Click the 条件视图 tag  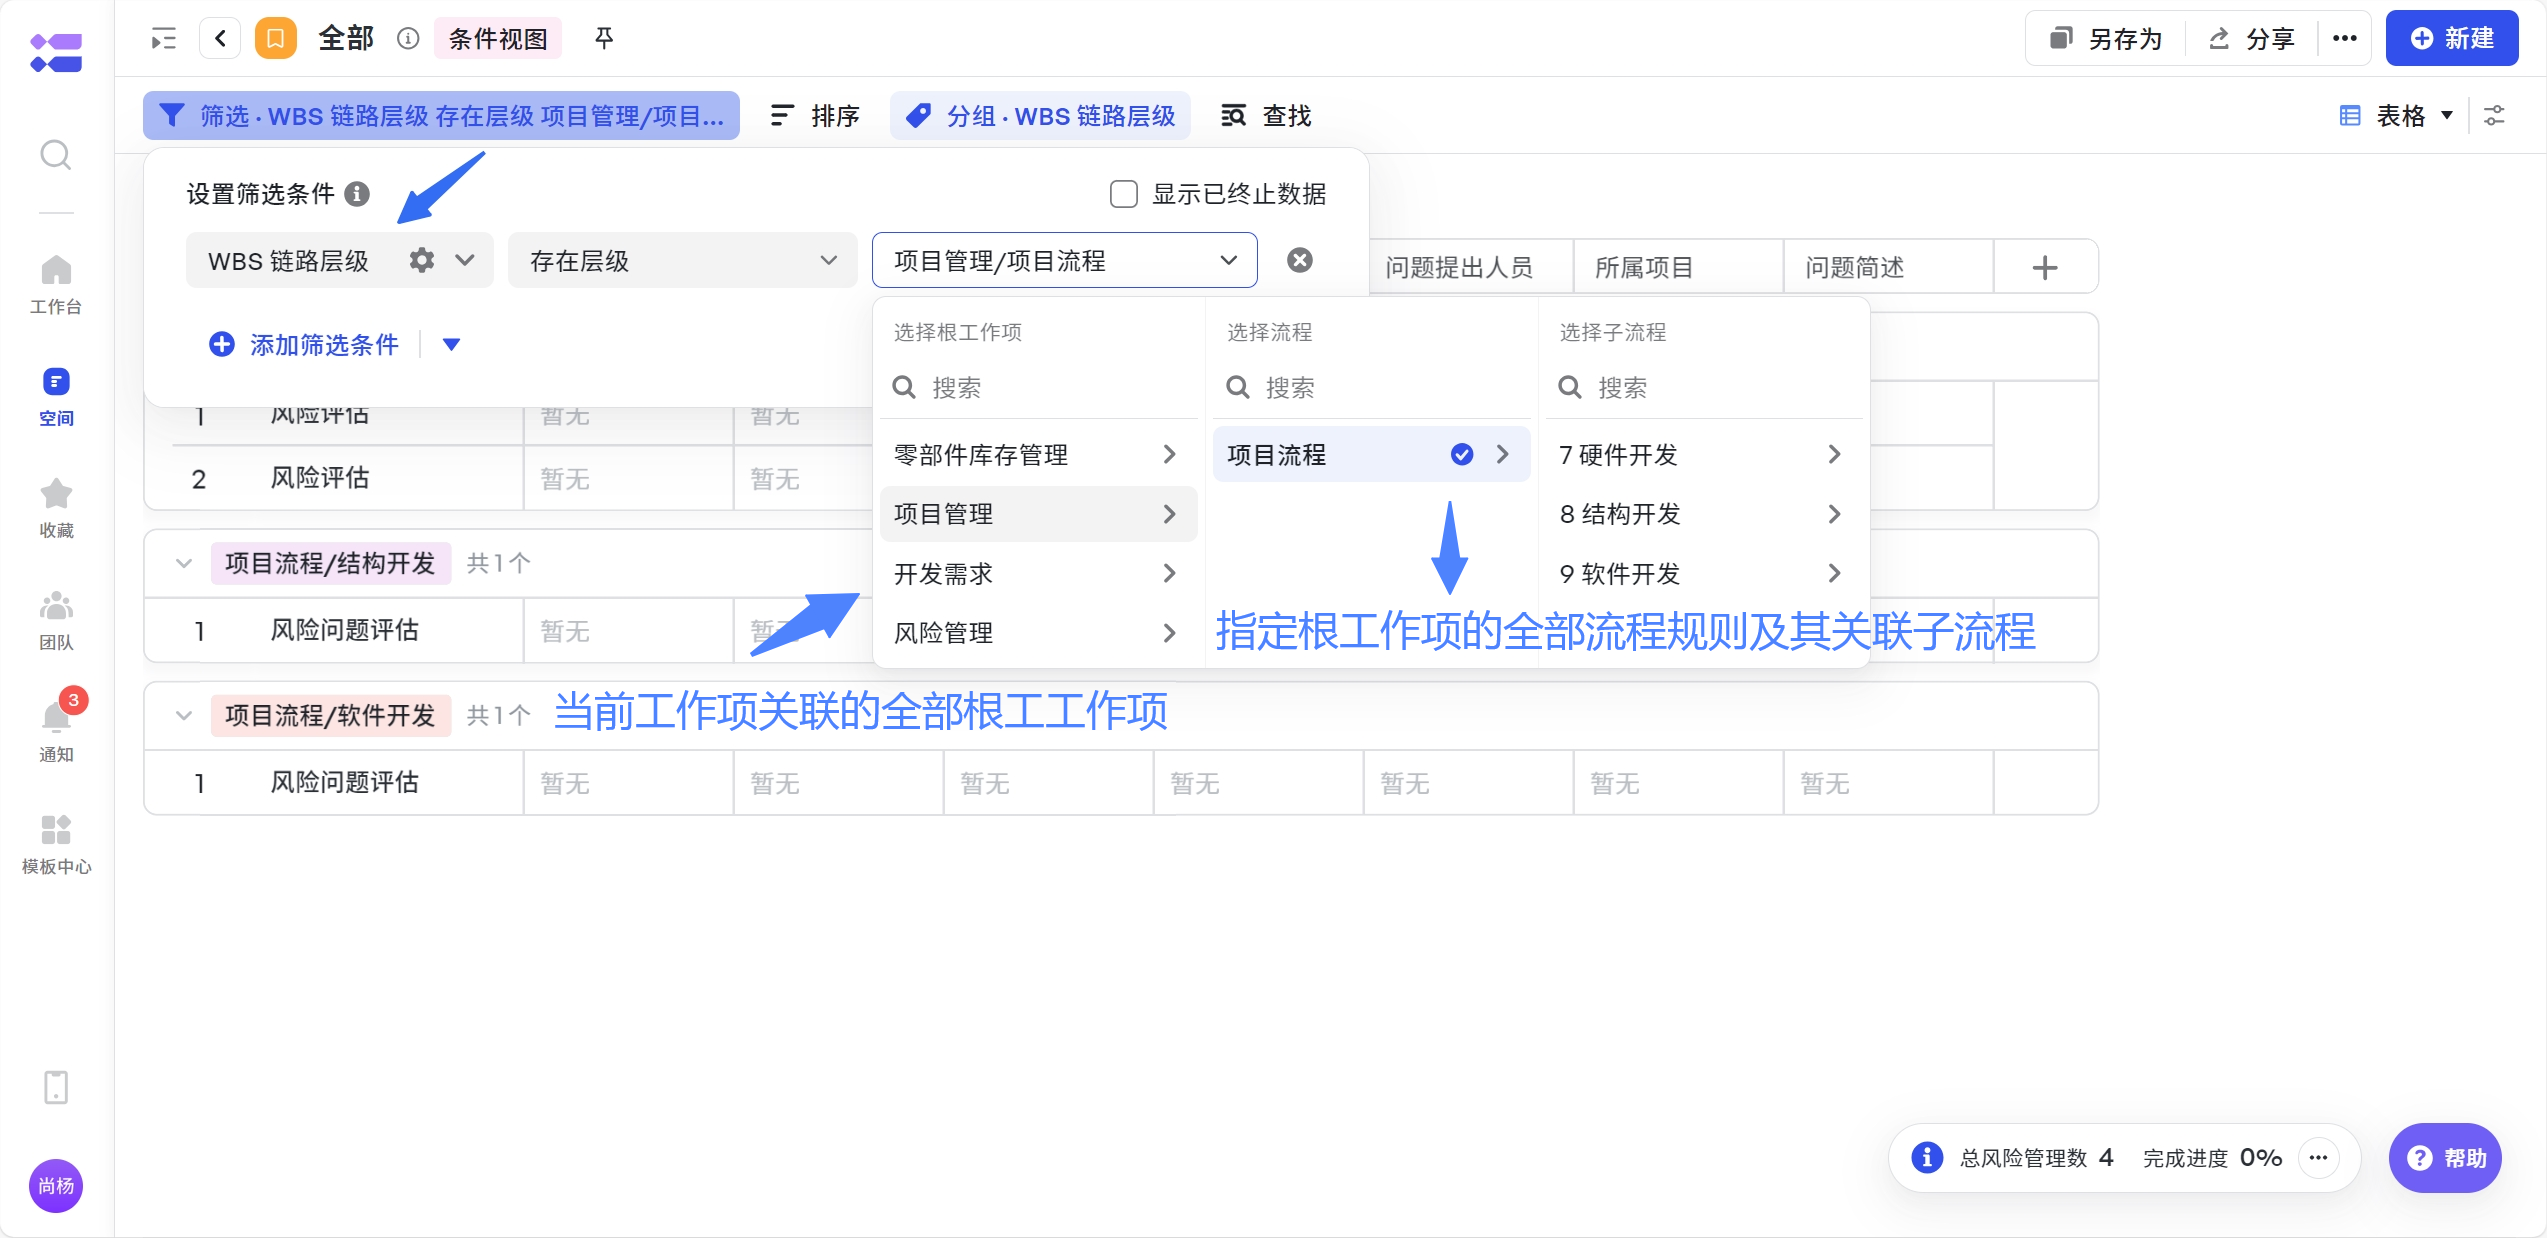point(498,39)
